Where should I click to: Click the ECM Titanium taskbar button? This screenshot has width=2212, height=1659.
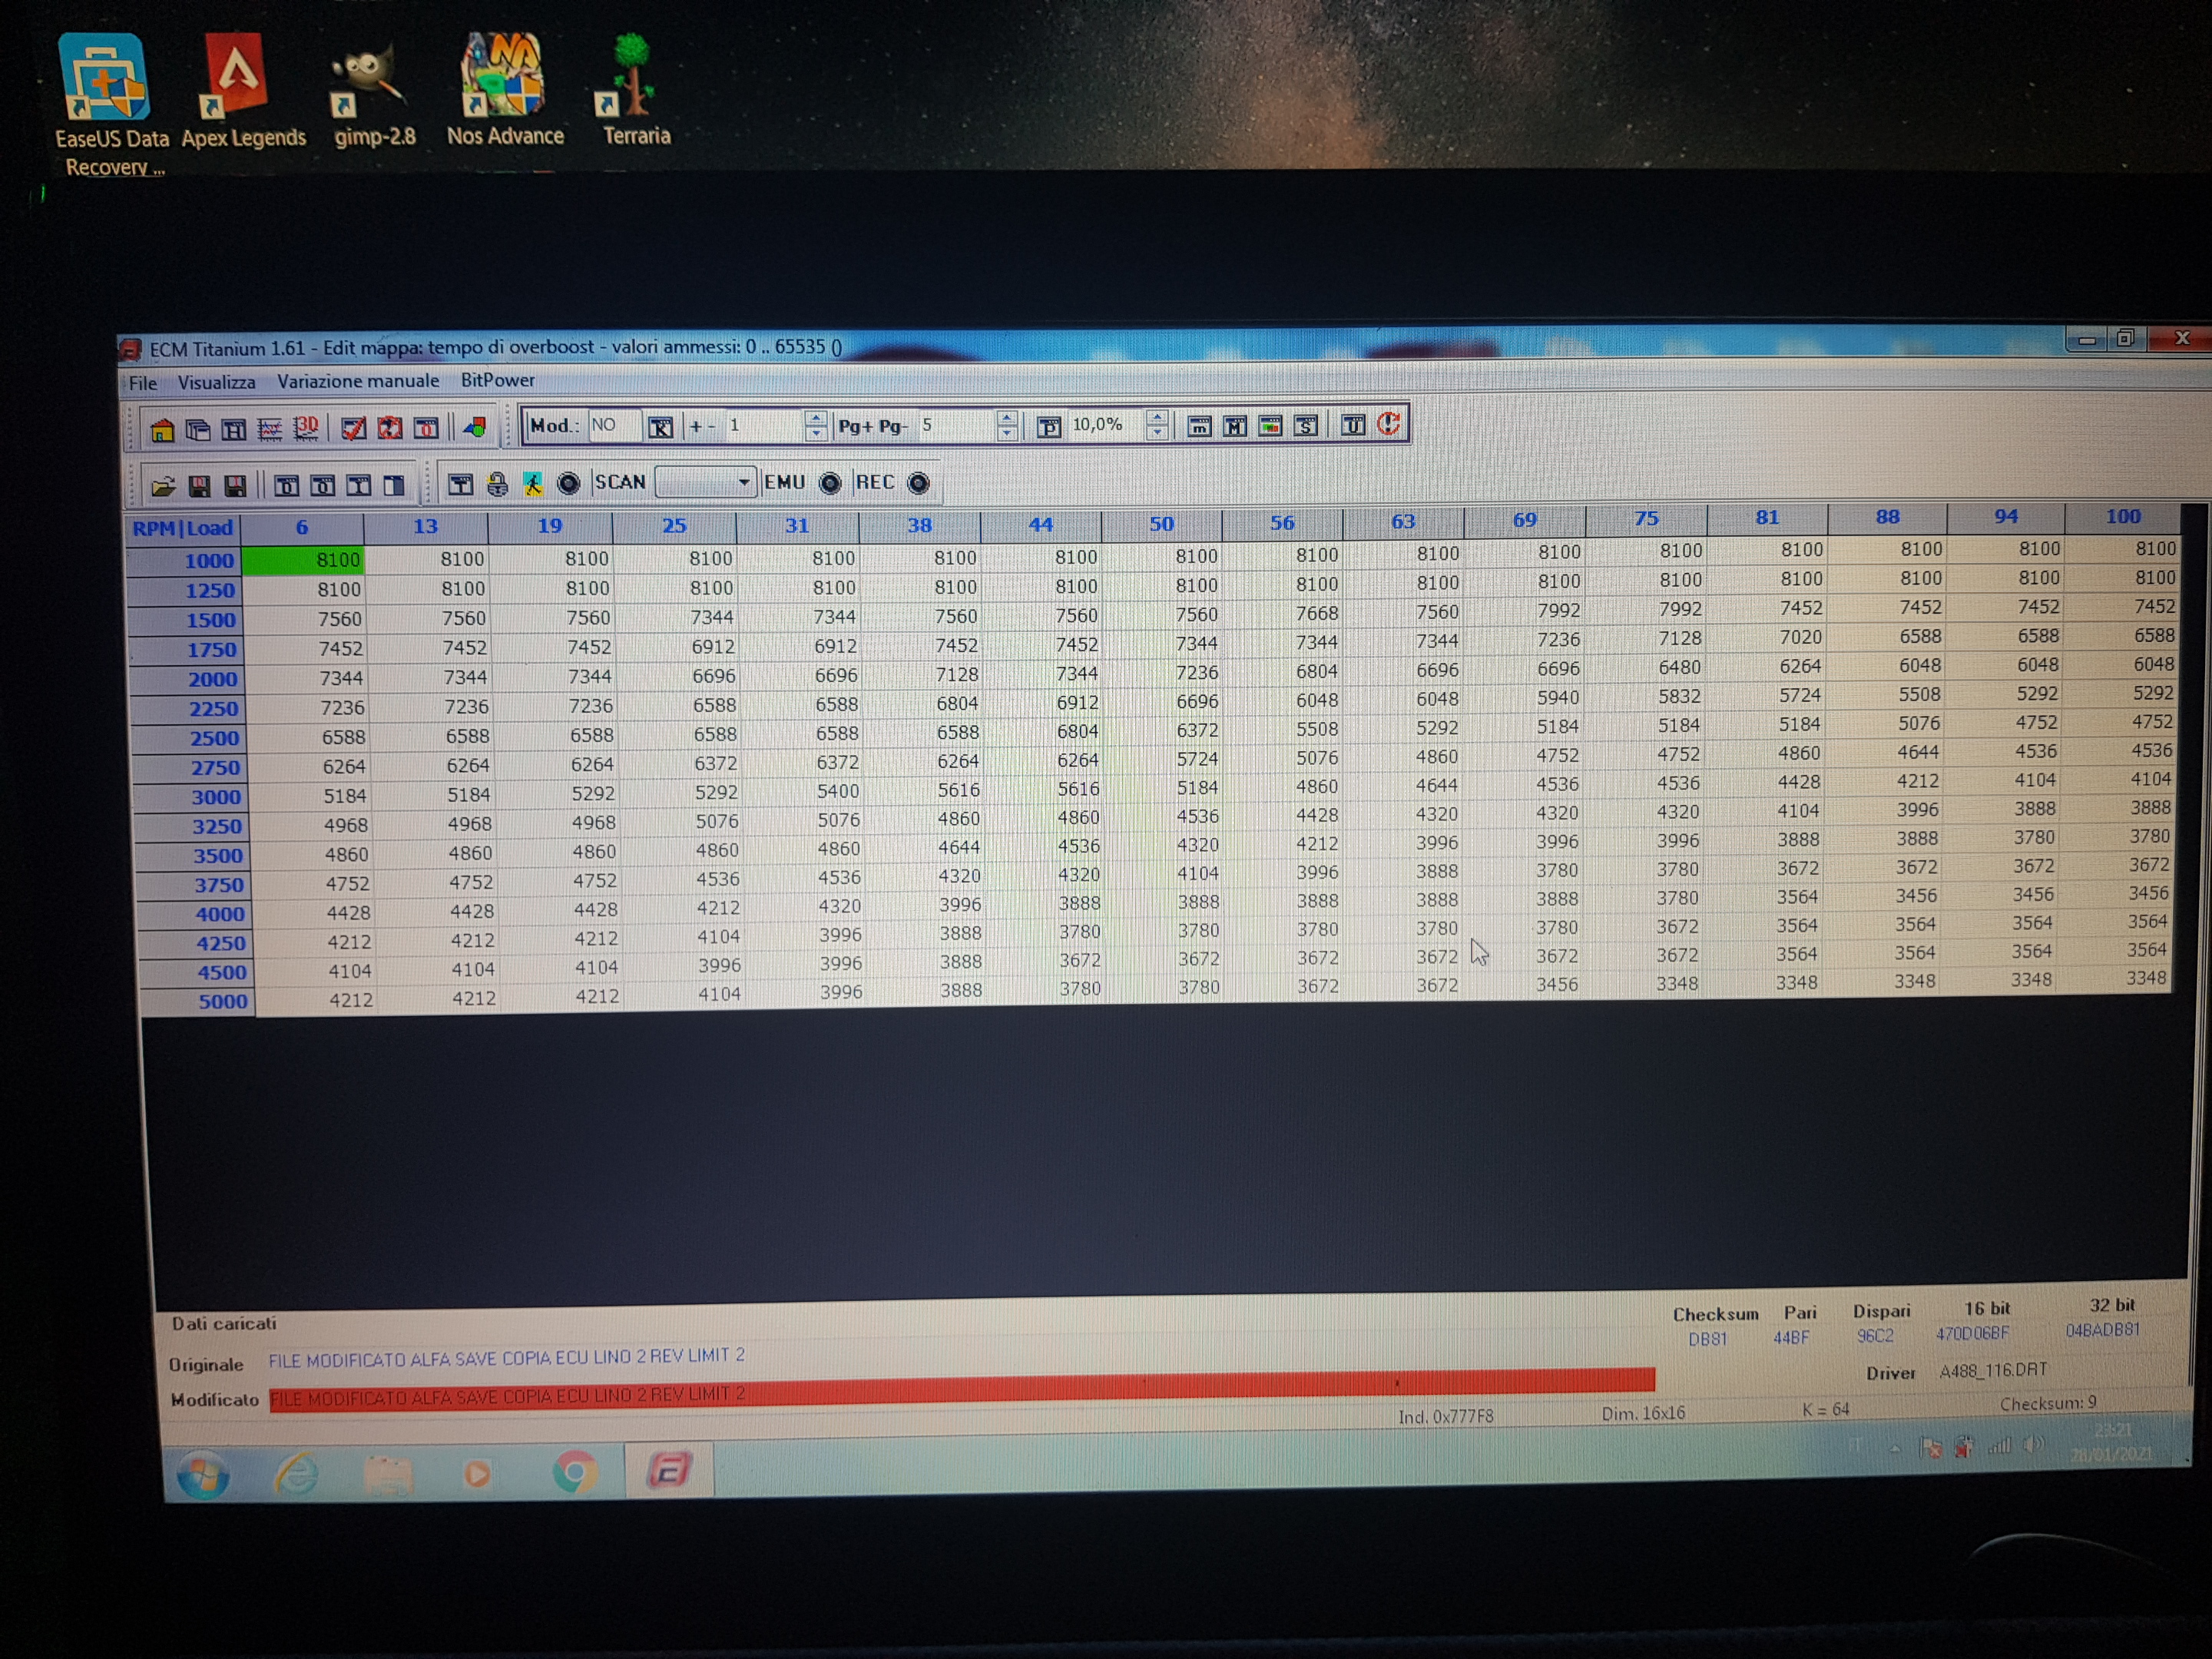[668, 1470]
